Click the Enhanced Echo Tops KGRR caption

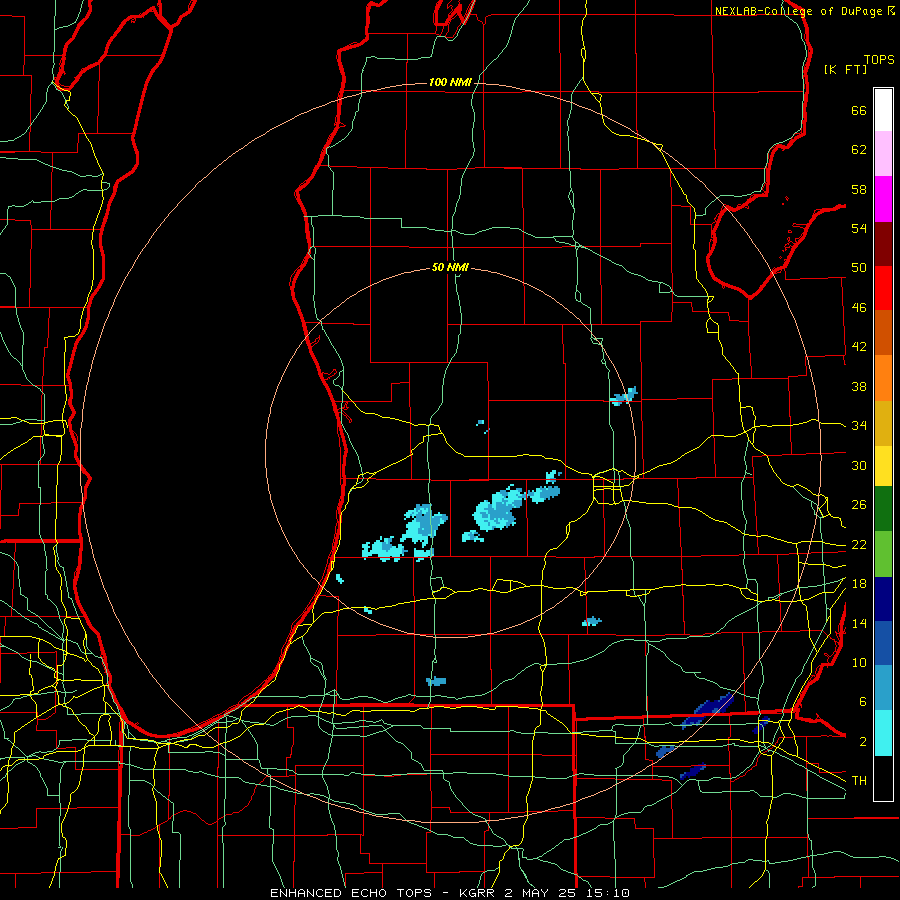click(x=450, y=893)
